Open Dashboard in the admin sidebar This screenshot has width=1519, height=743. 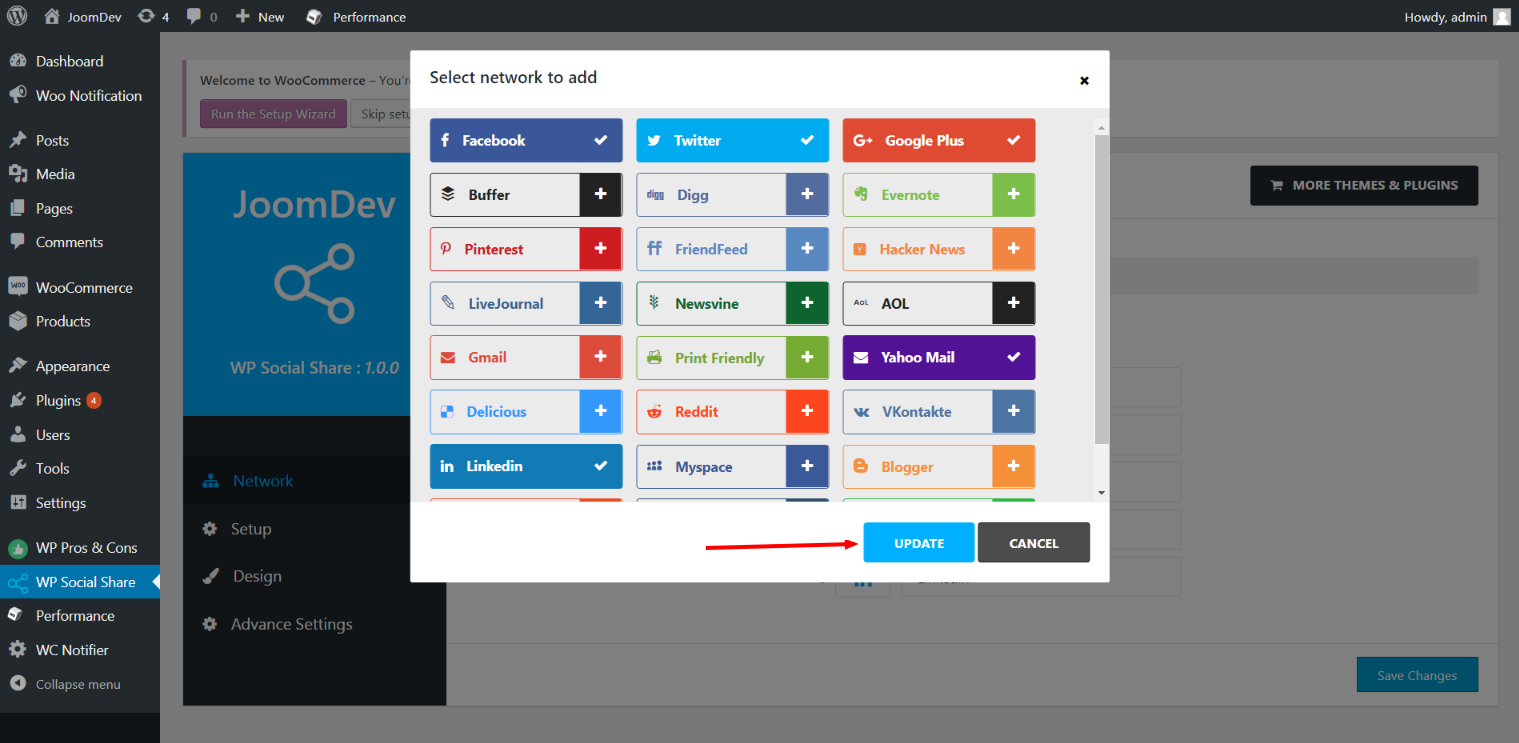click(80, 61)
